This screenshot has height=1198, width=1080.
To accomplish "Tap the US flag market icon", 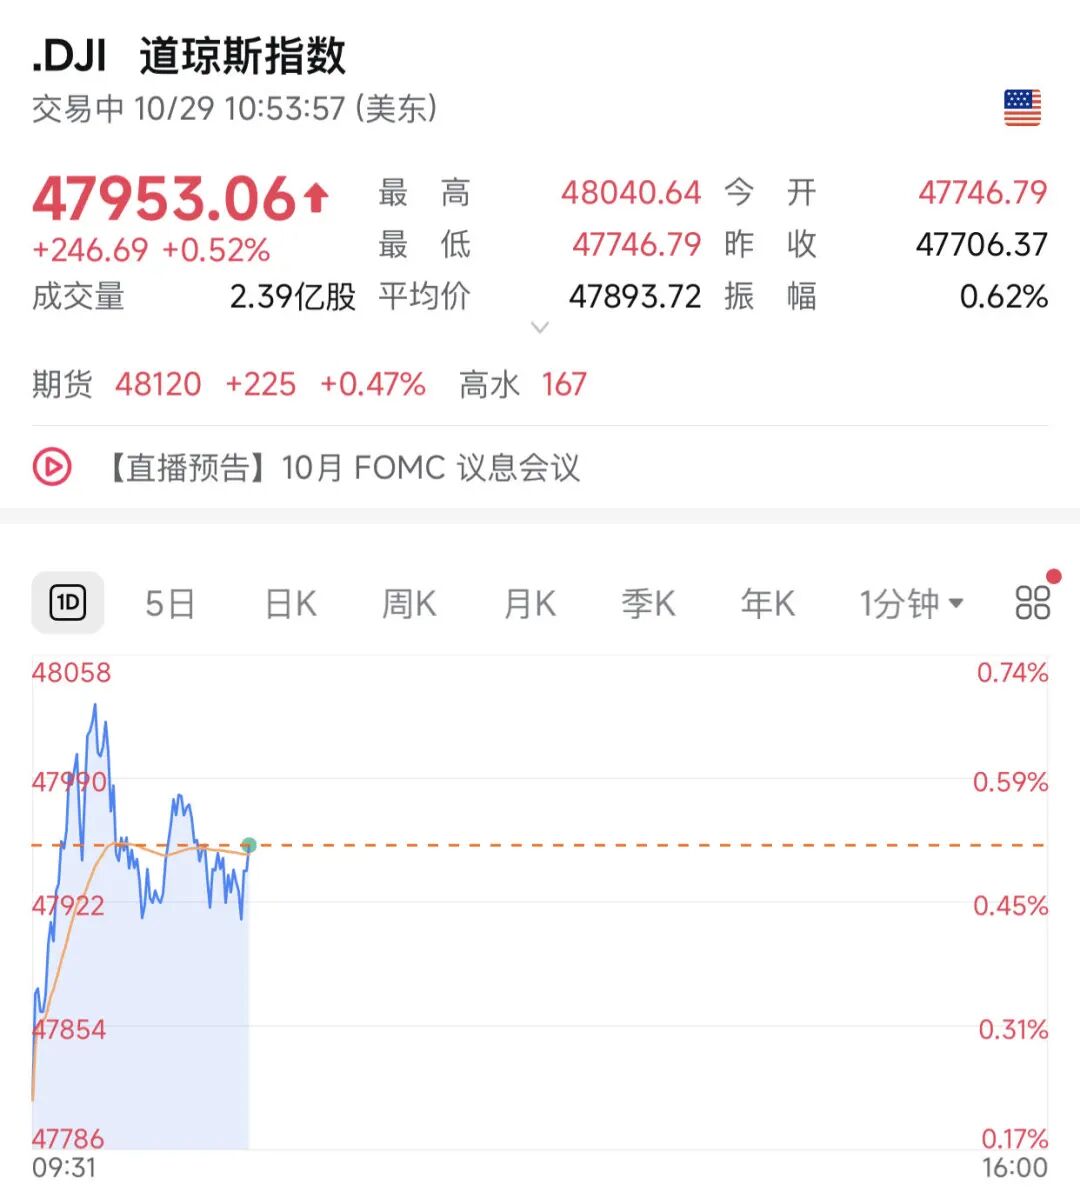I will (1022, 108).
